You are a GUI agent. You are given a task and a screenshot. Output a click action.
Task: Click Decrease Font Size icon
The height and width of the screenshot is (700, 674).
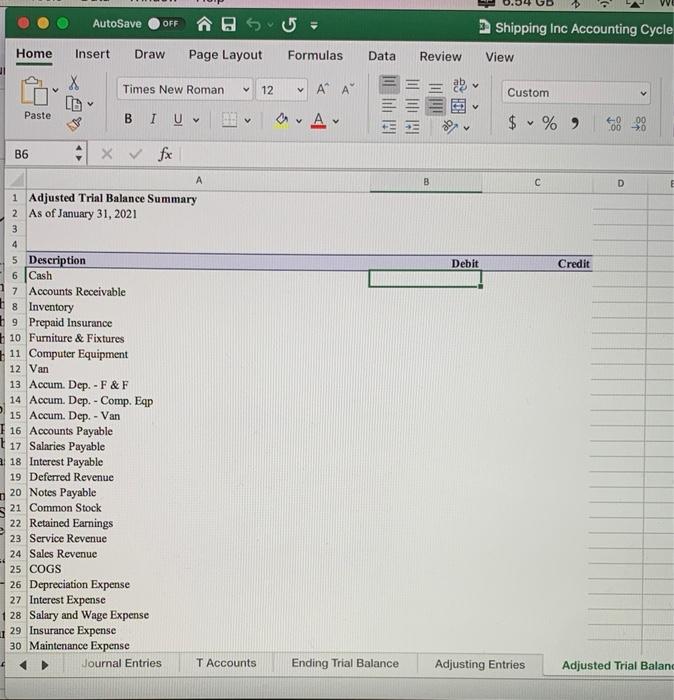point(347,90)
